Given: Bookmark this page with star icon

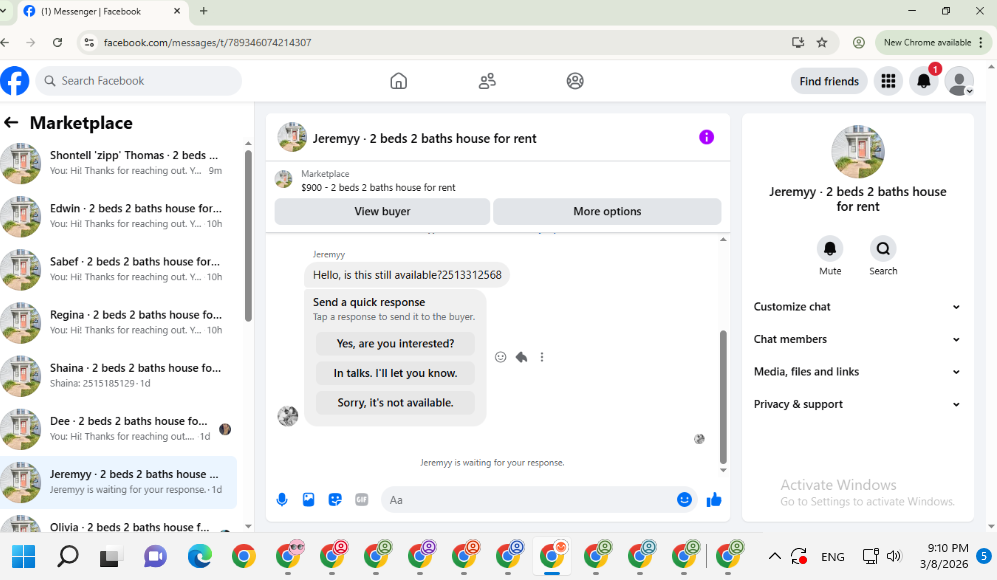Looking at the screenshot, I should click(822, 43).
